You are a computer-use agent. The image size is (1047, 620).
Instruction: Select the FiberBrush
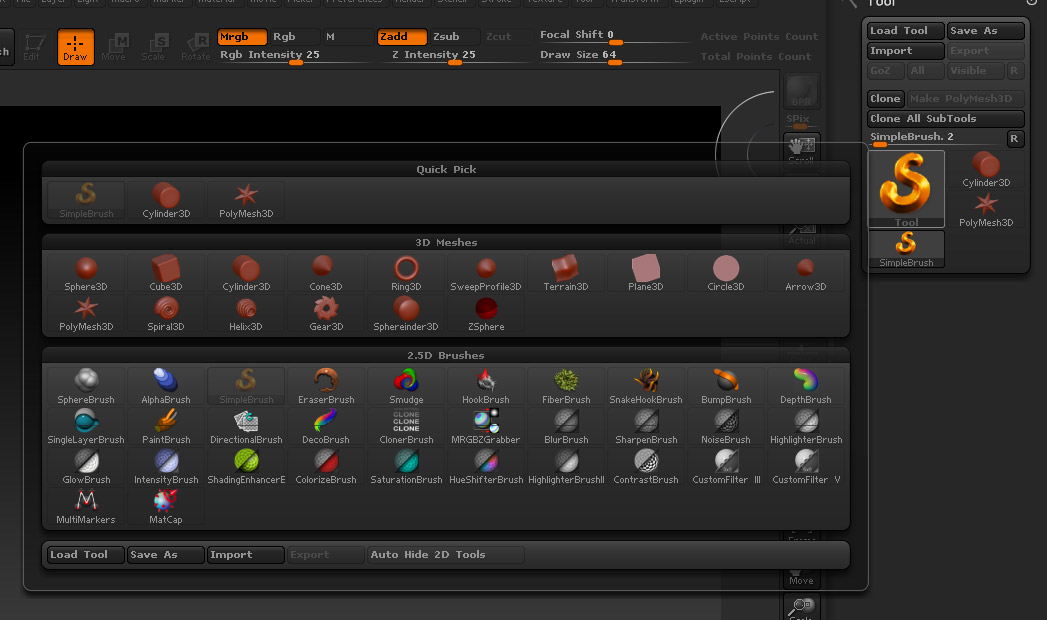tap(566, 386)
